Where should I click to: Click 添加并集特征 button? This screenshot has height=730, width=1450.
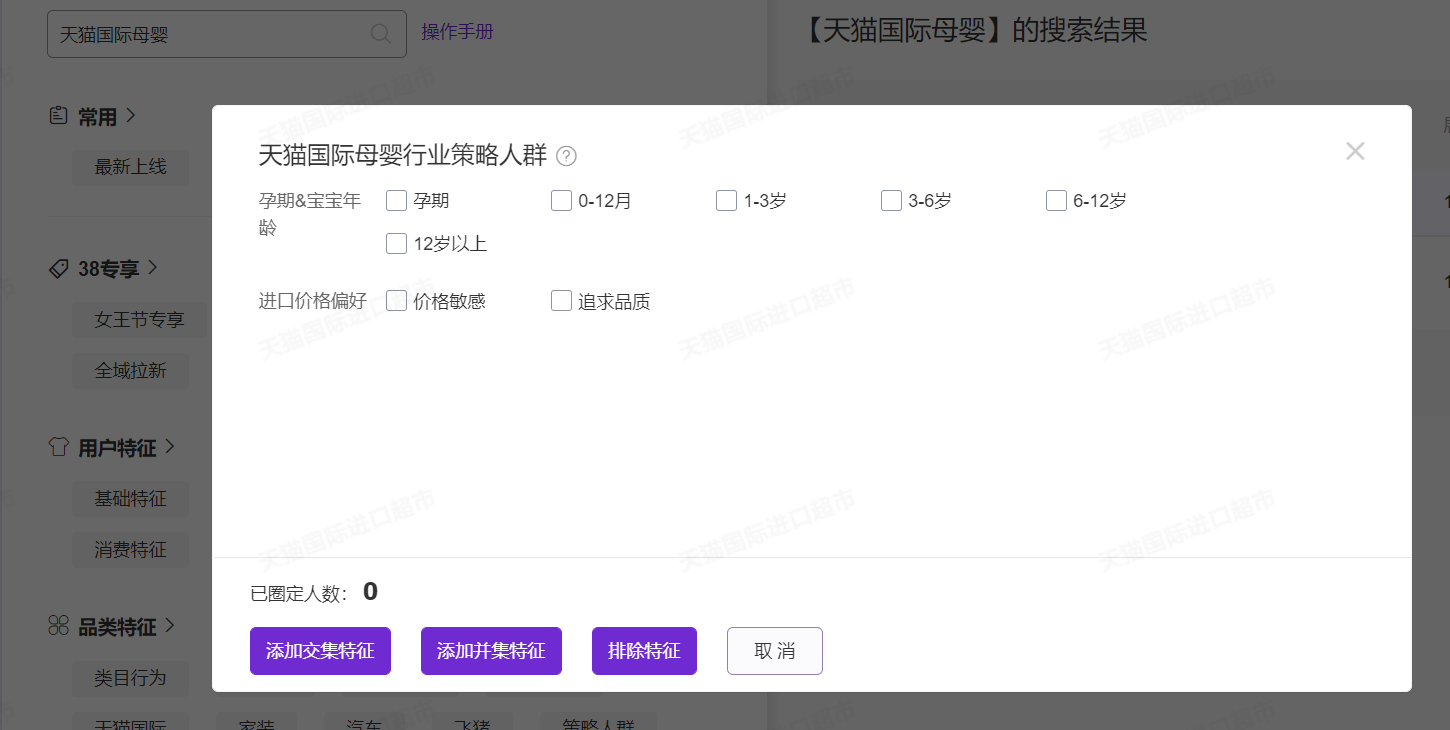click(491, 651)
